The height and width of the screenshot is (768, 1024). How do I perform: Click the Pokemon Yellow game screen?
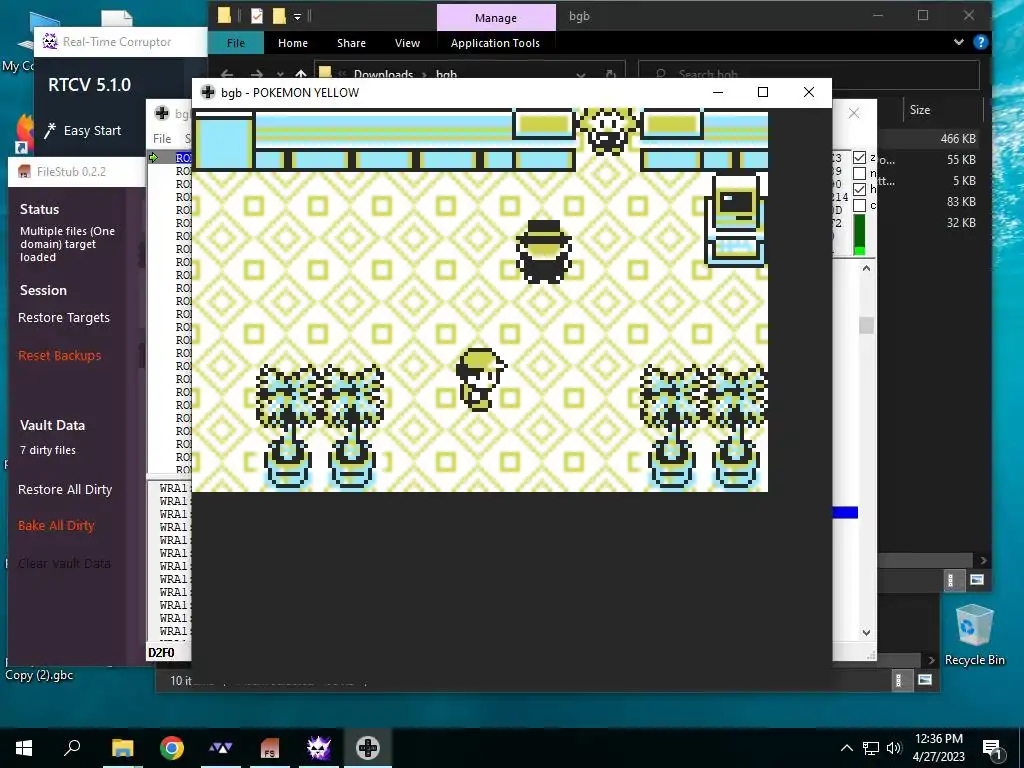[x=481, y=300]
